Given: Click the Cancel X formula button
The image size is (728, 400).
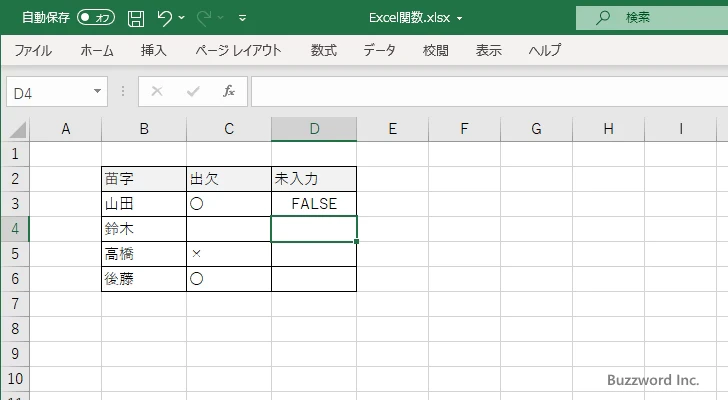Looking at the screenshot, I should pyautogui.click(x=157, y=91).
